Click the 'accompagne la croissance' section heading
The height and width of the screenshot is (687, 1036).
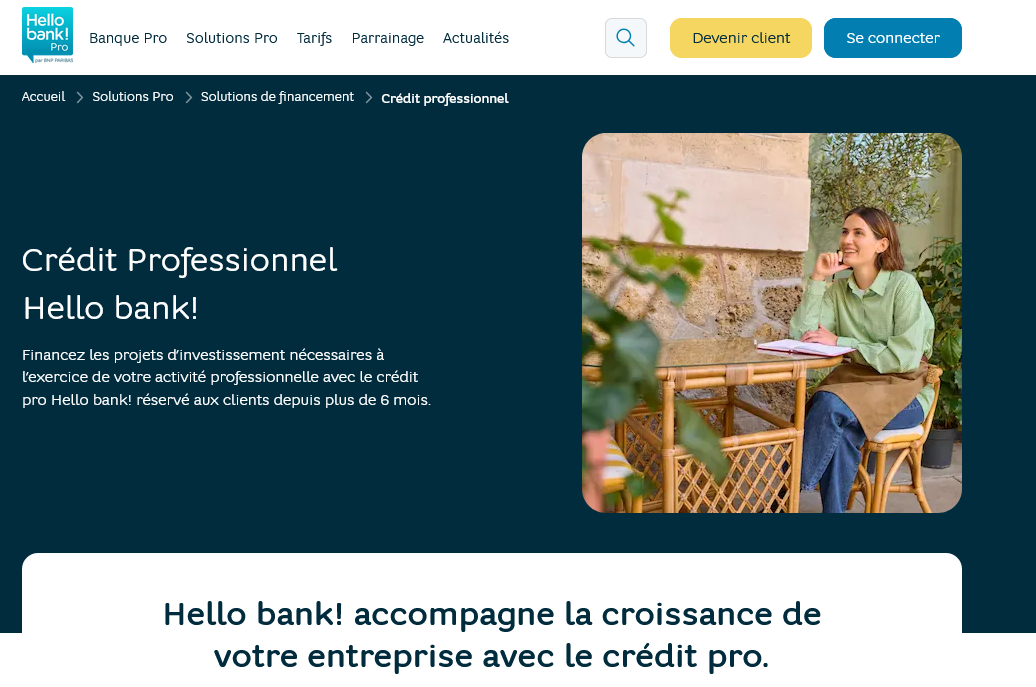(492, 635)
